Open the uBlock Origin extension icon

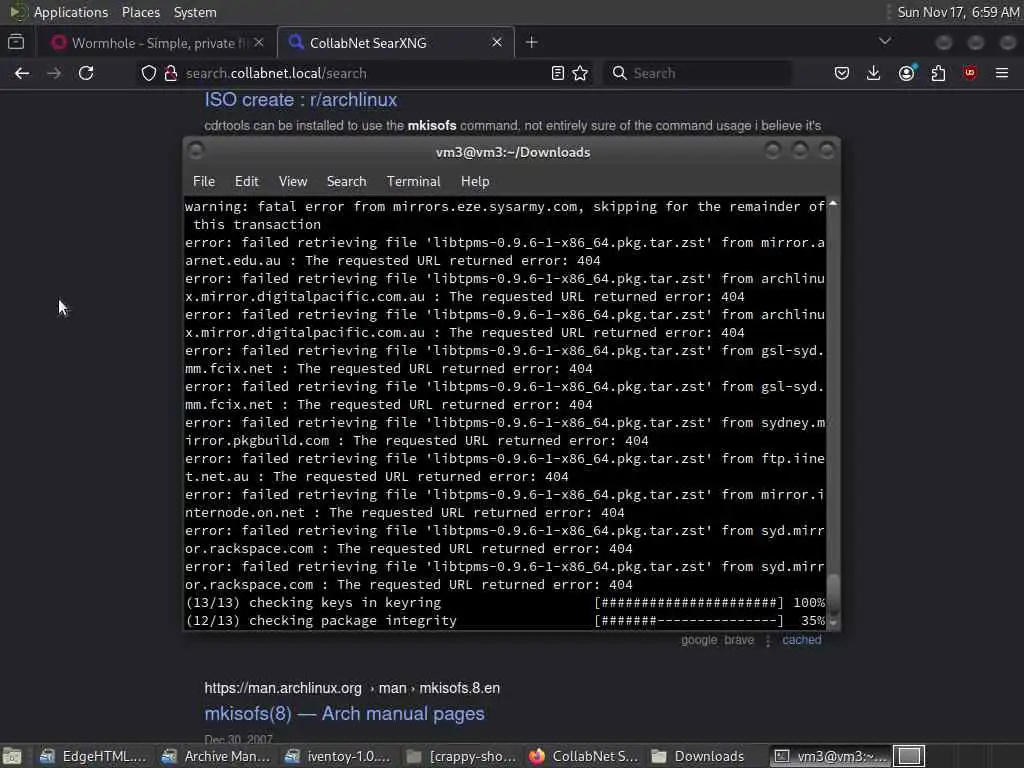pos(970,73)
